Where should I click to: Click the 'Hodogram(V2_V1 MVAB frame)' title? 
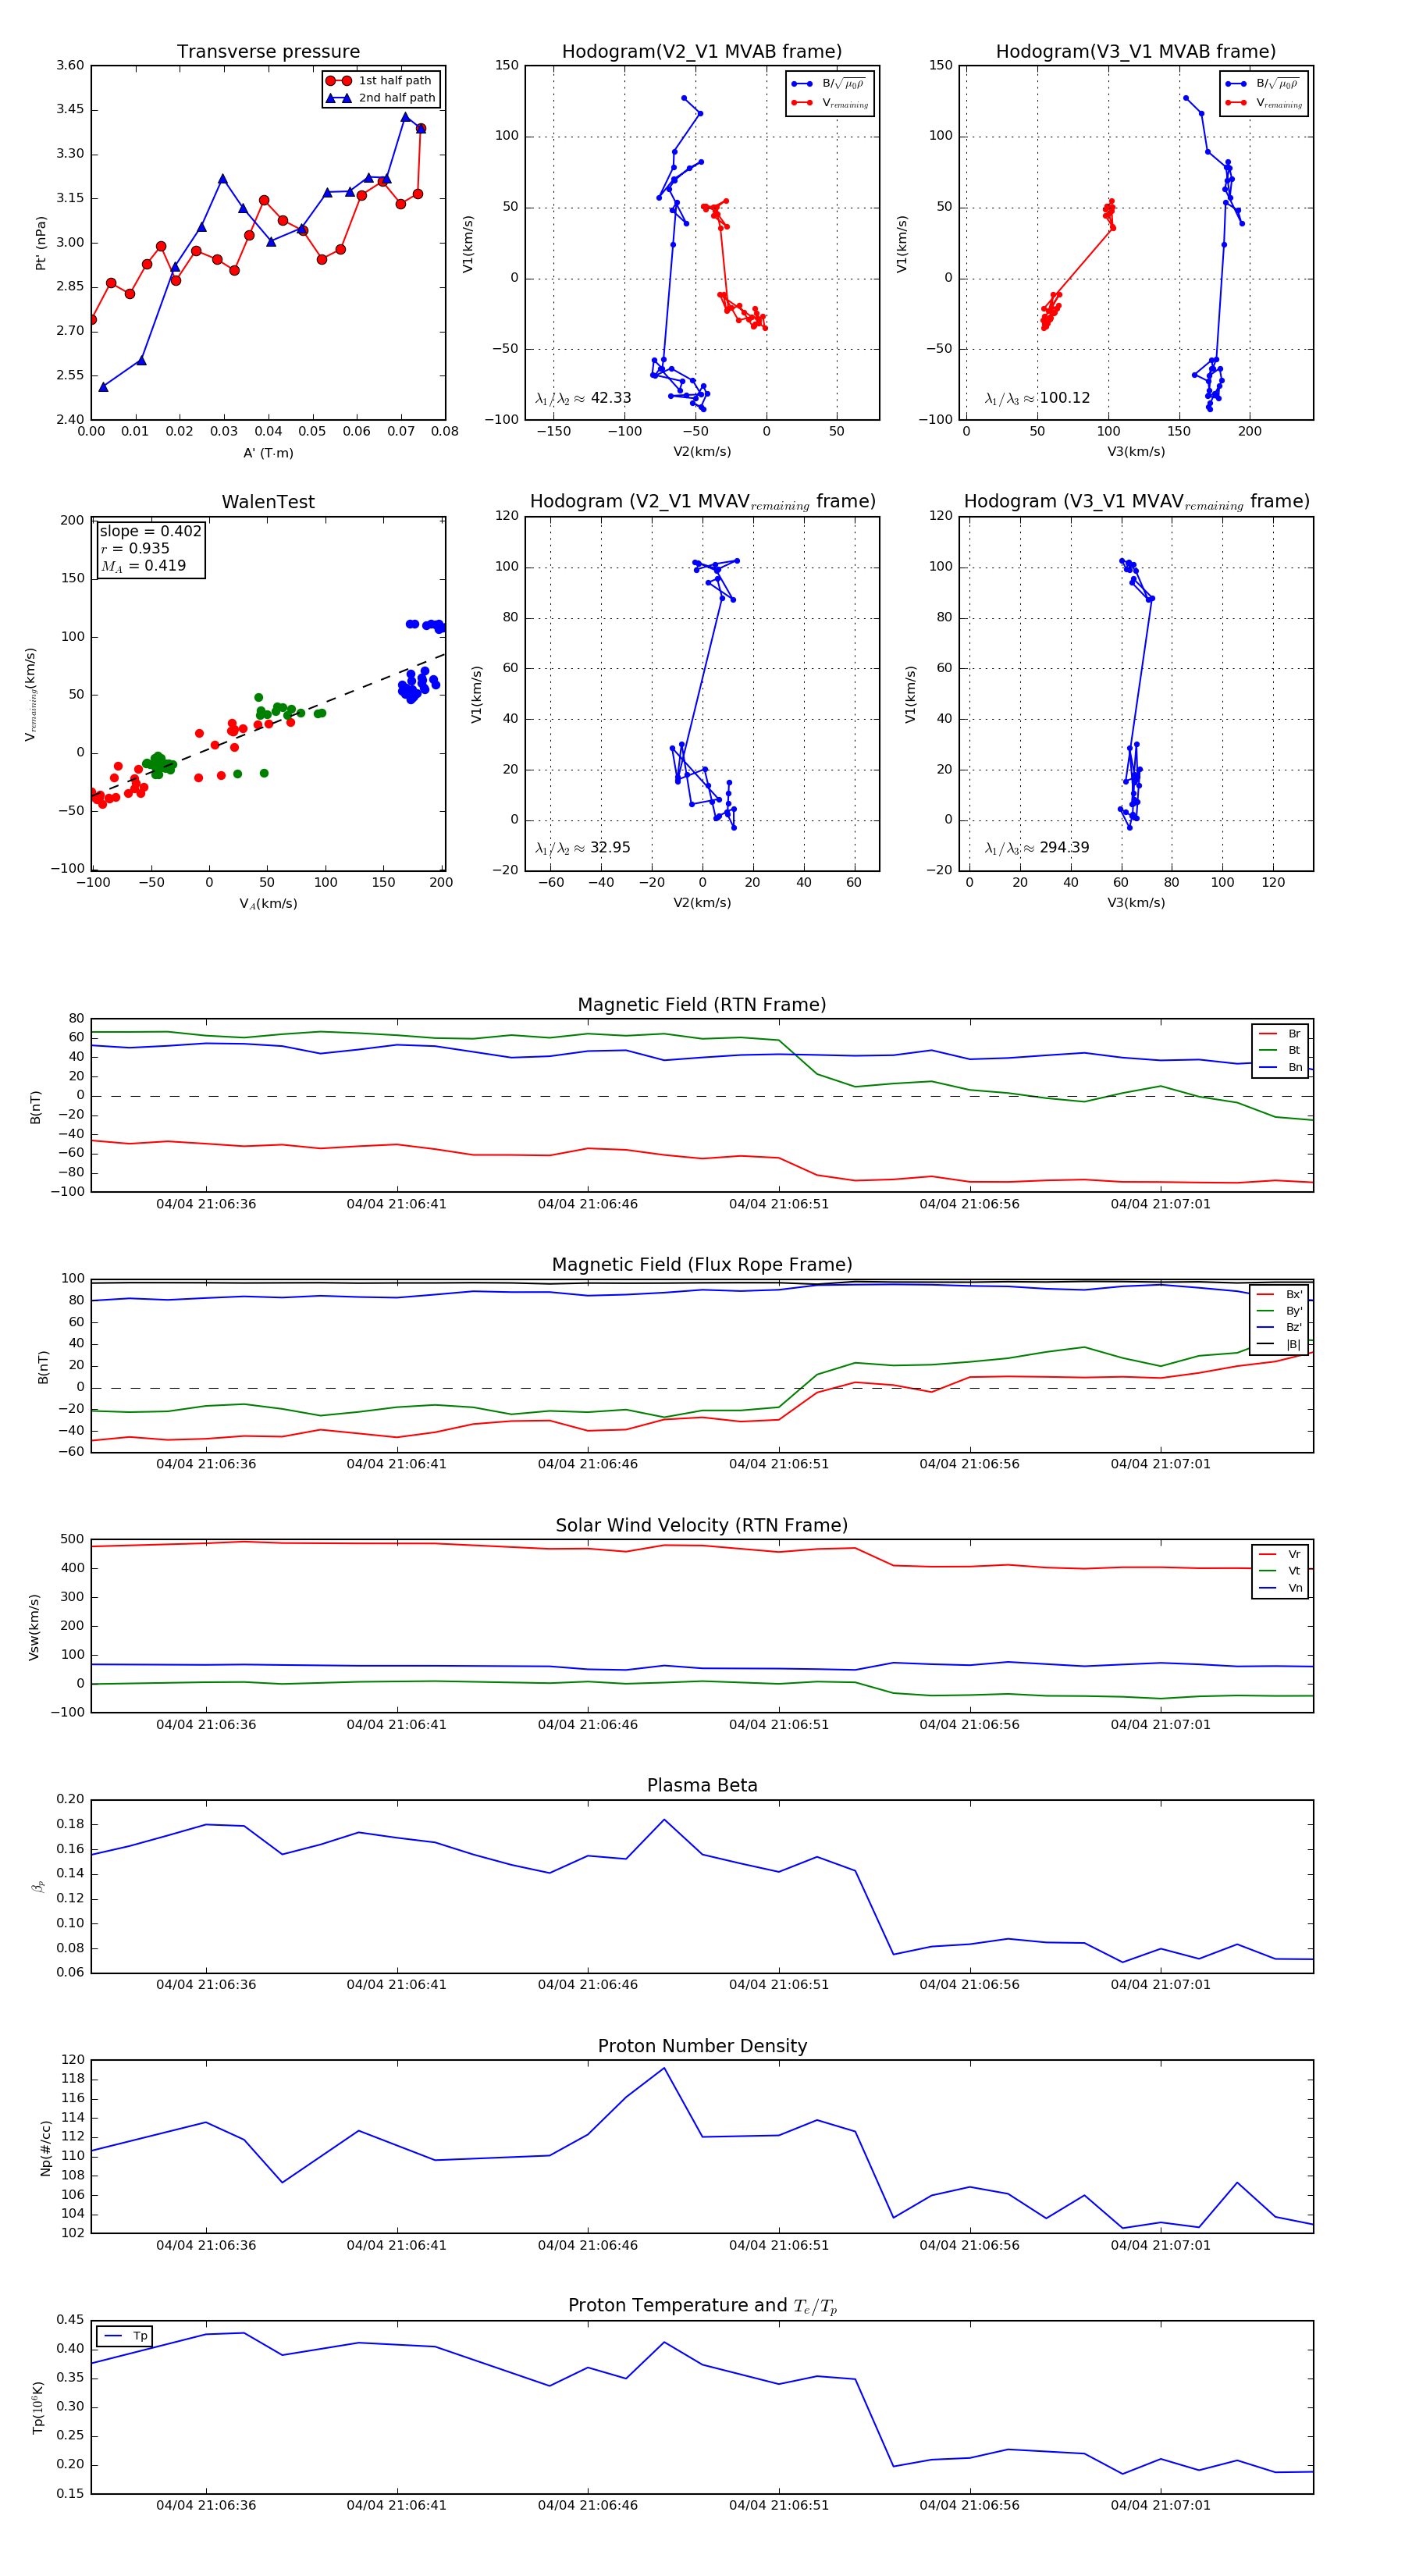[x=702, y=52]
